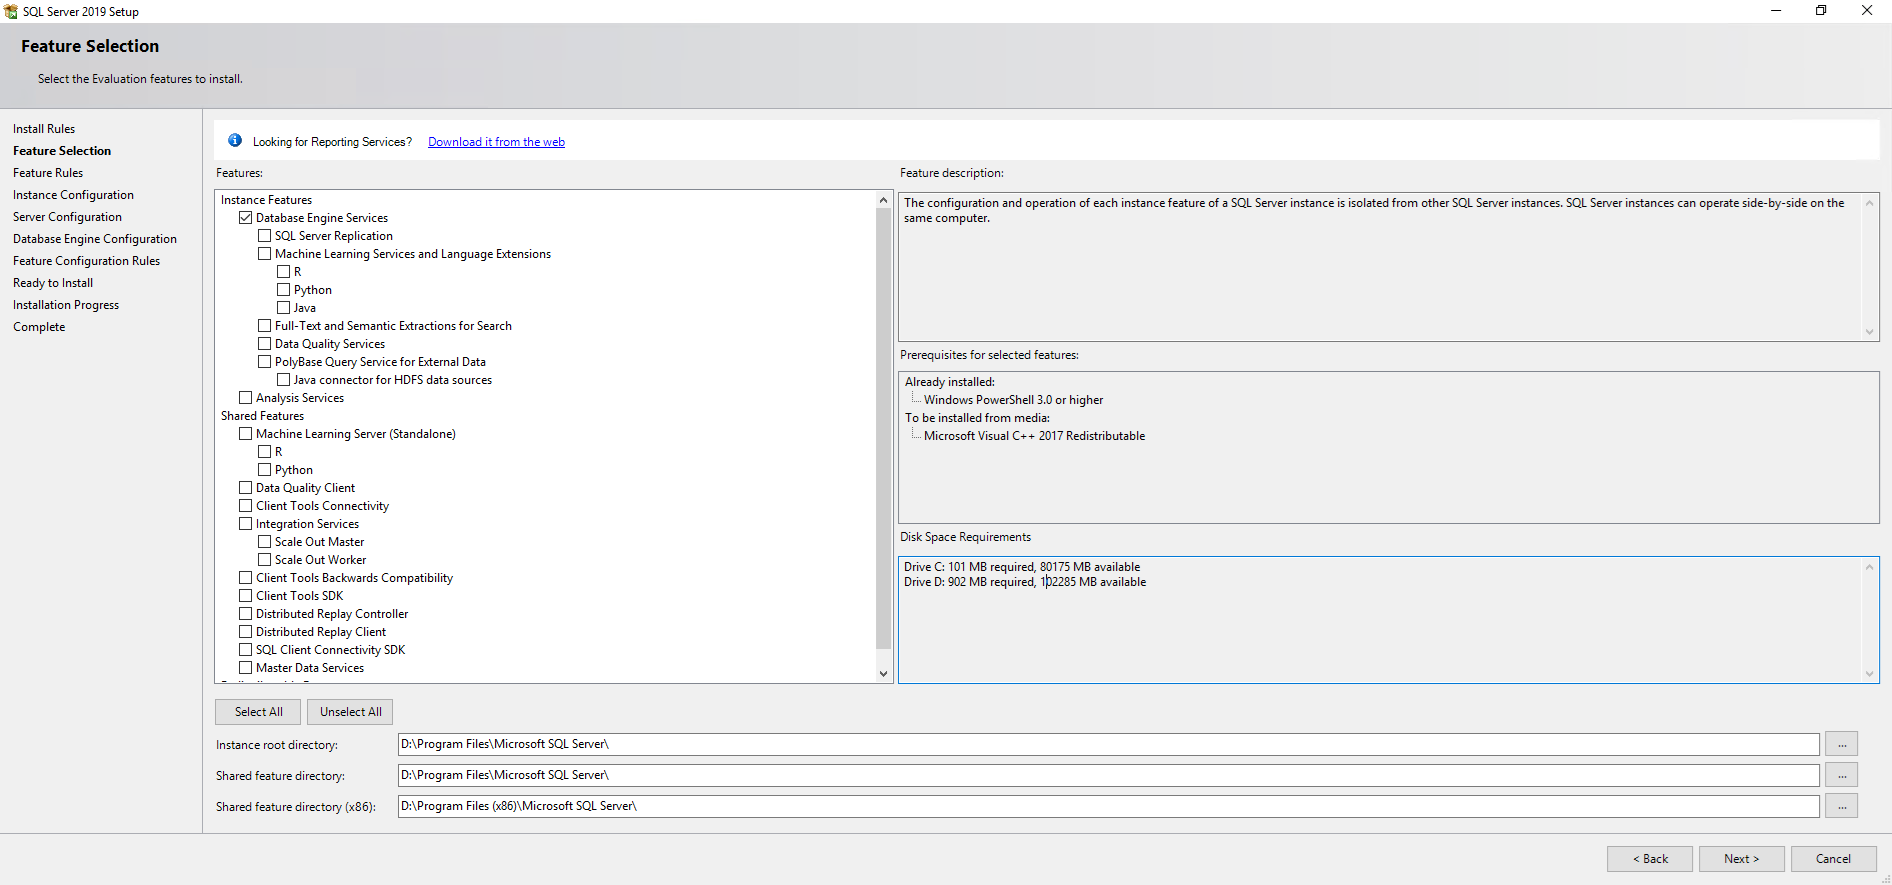Click into Shared feature directory field

pyautogui.click(x=1108, y=775)
